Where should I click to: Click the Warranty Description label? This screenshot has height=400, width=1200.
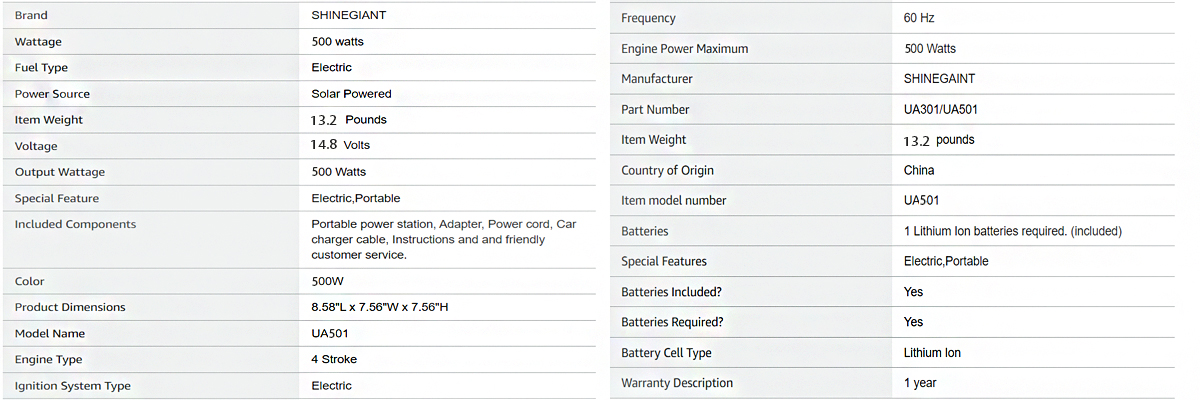(x=676, y=383)
